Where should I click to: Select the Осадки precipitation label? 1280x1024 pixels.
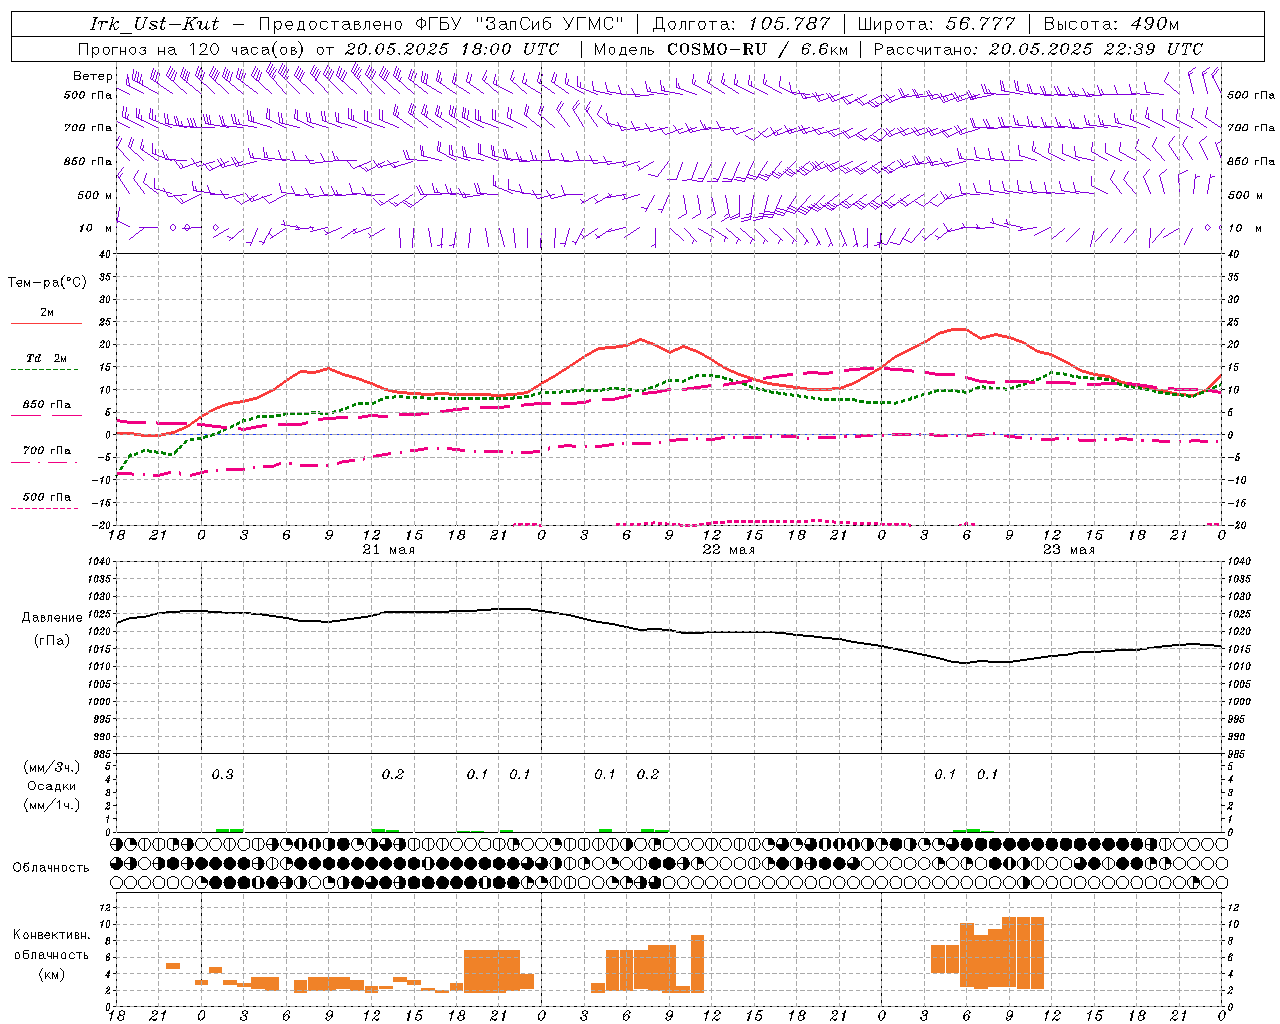pyautogui.click(x=52, y=786)
